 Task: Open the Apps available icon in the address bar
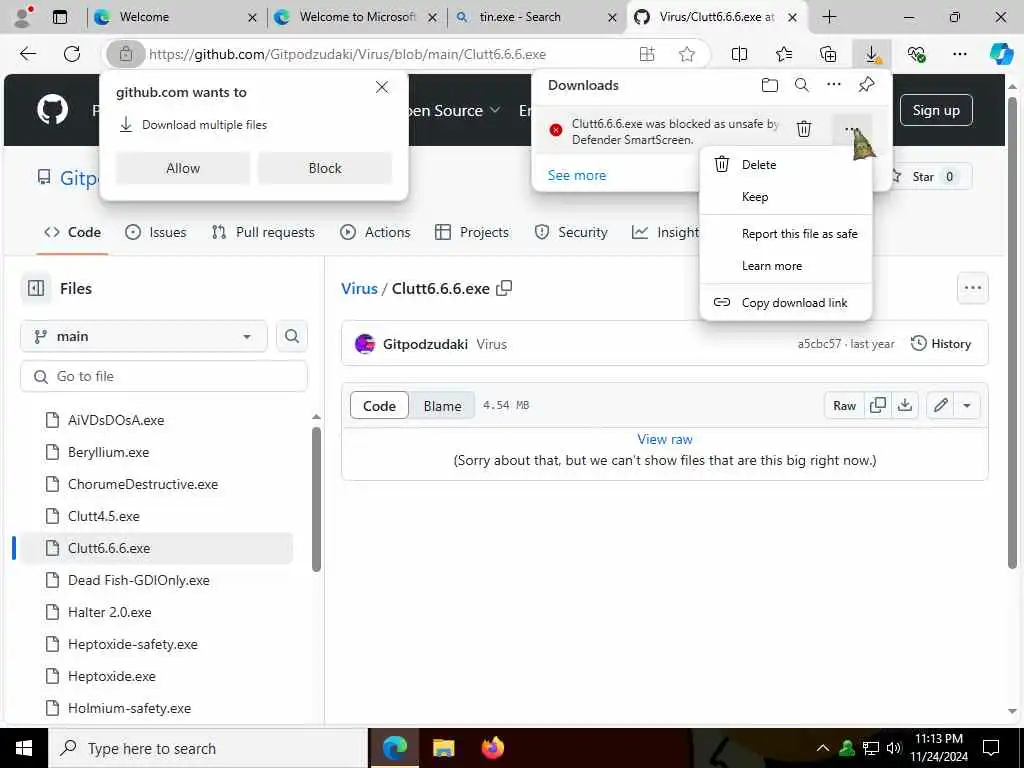tap(647, 54)
